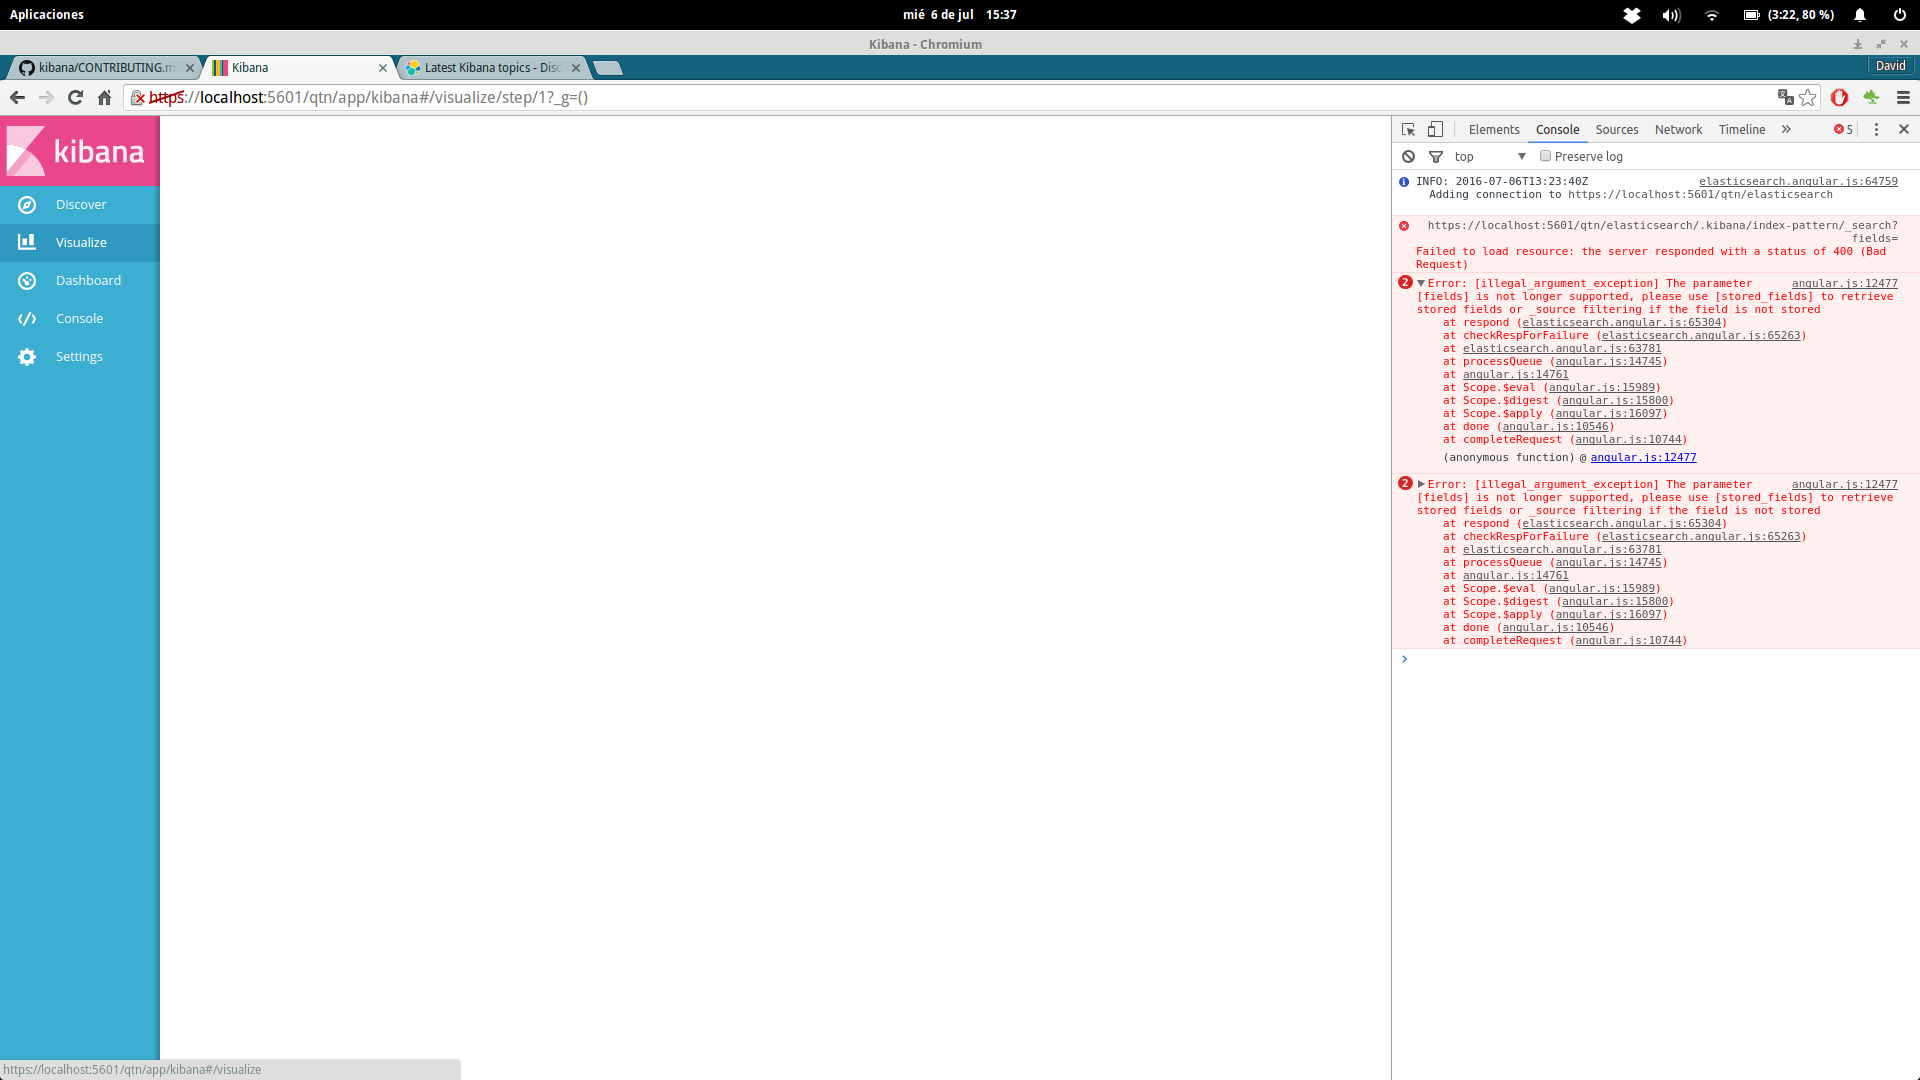Image resolution: width=1920 pixels, height=1080 pixels.
Task: Click the console filter funnel icon
Action: pyautogui.click(x=1436, y=156)
